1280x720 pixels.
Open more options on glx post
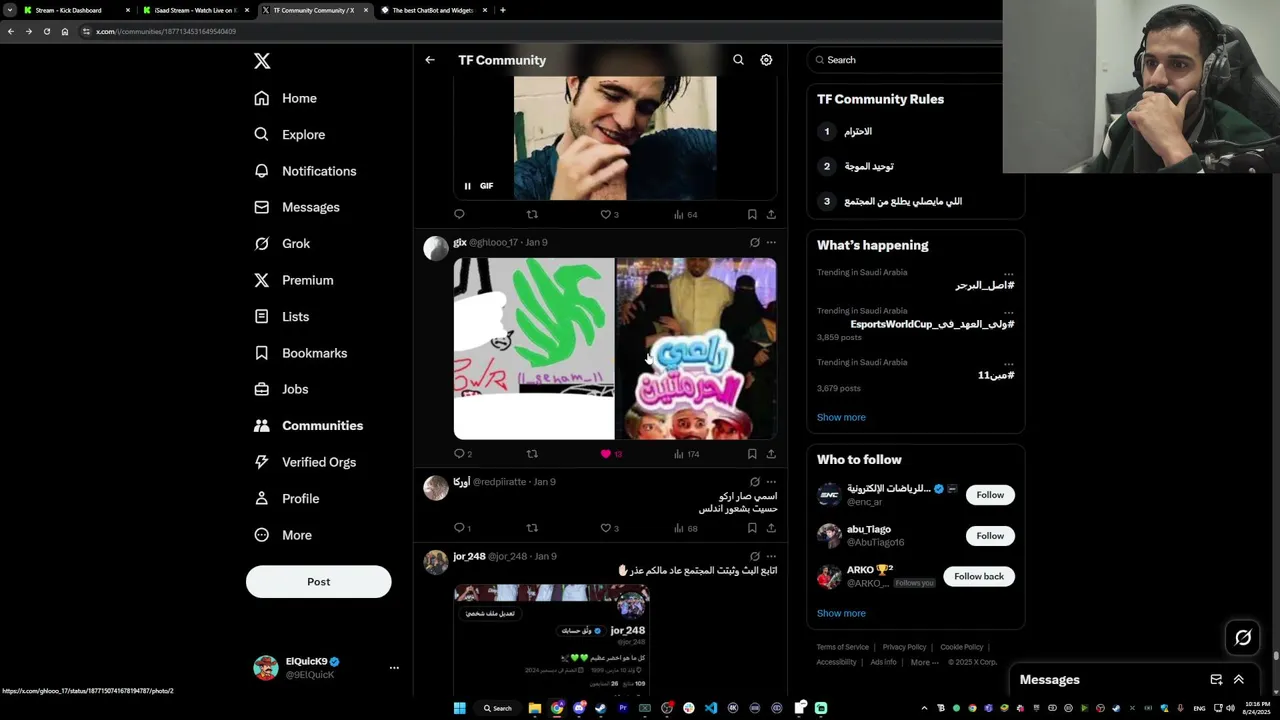click(x=771, y=242)
